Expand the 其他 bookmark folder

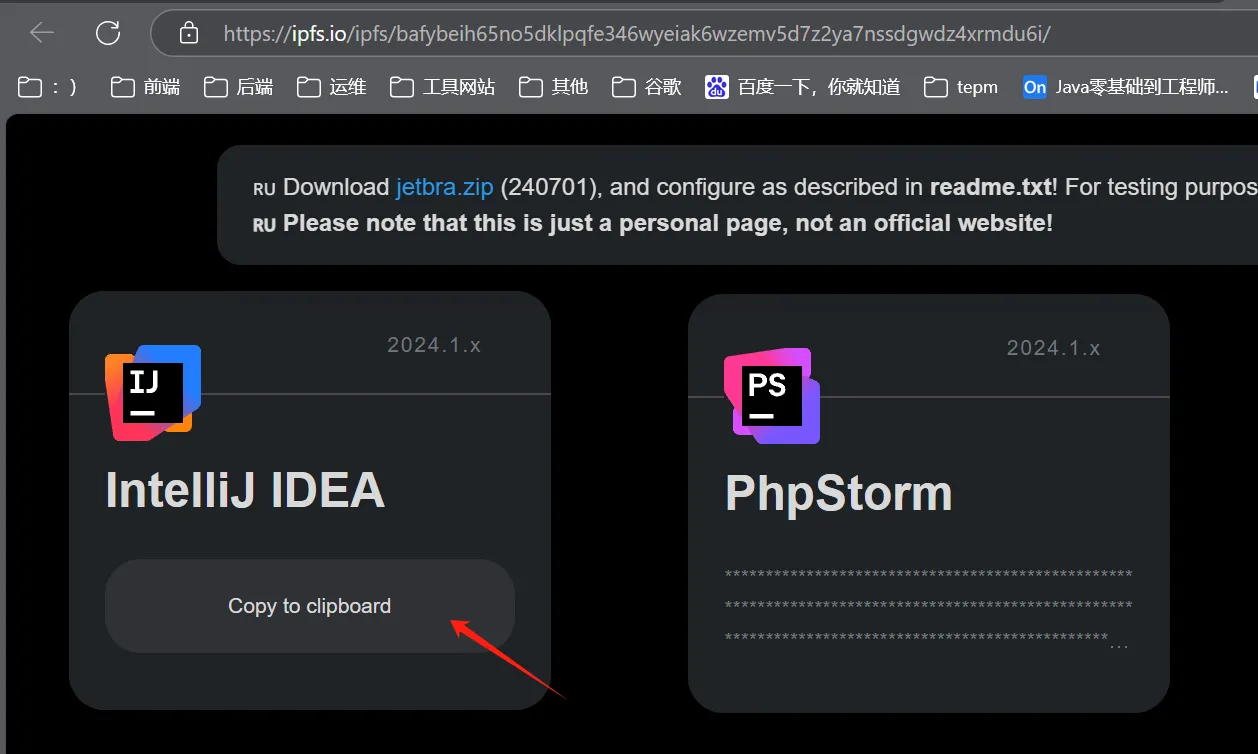[554, 87]
